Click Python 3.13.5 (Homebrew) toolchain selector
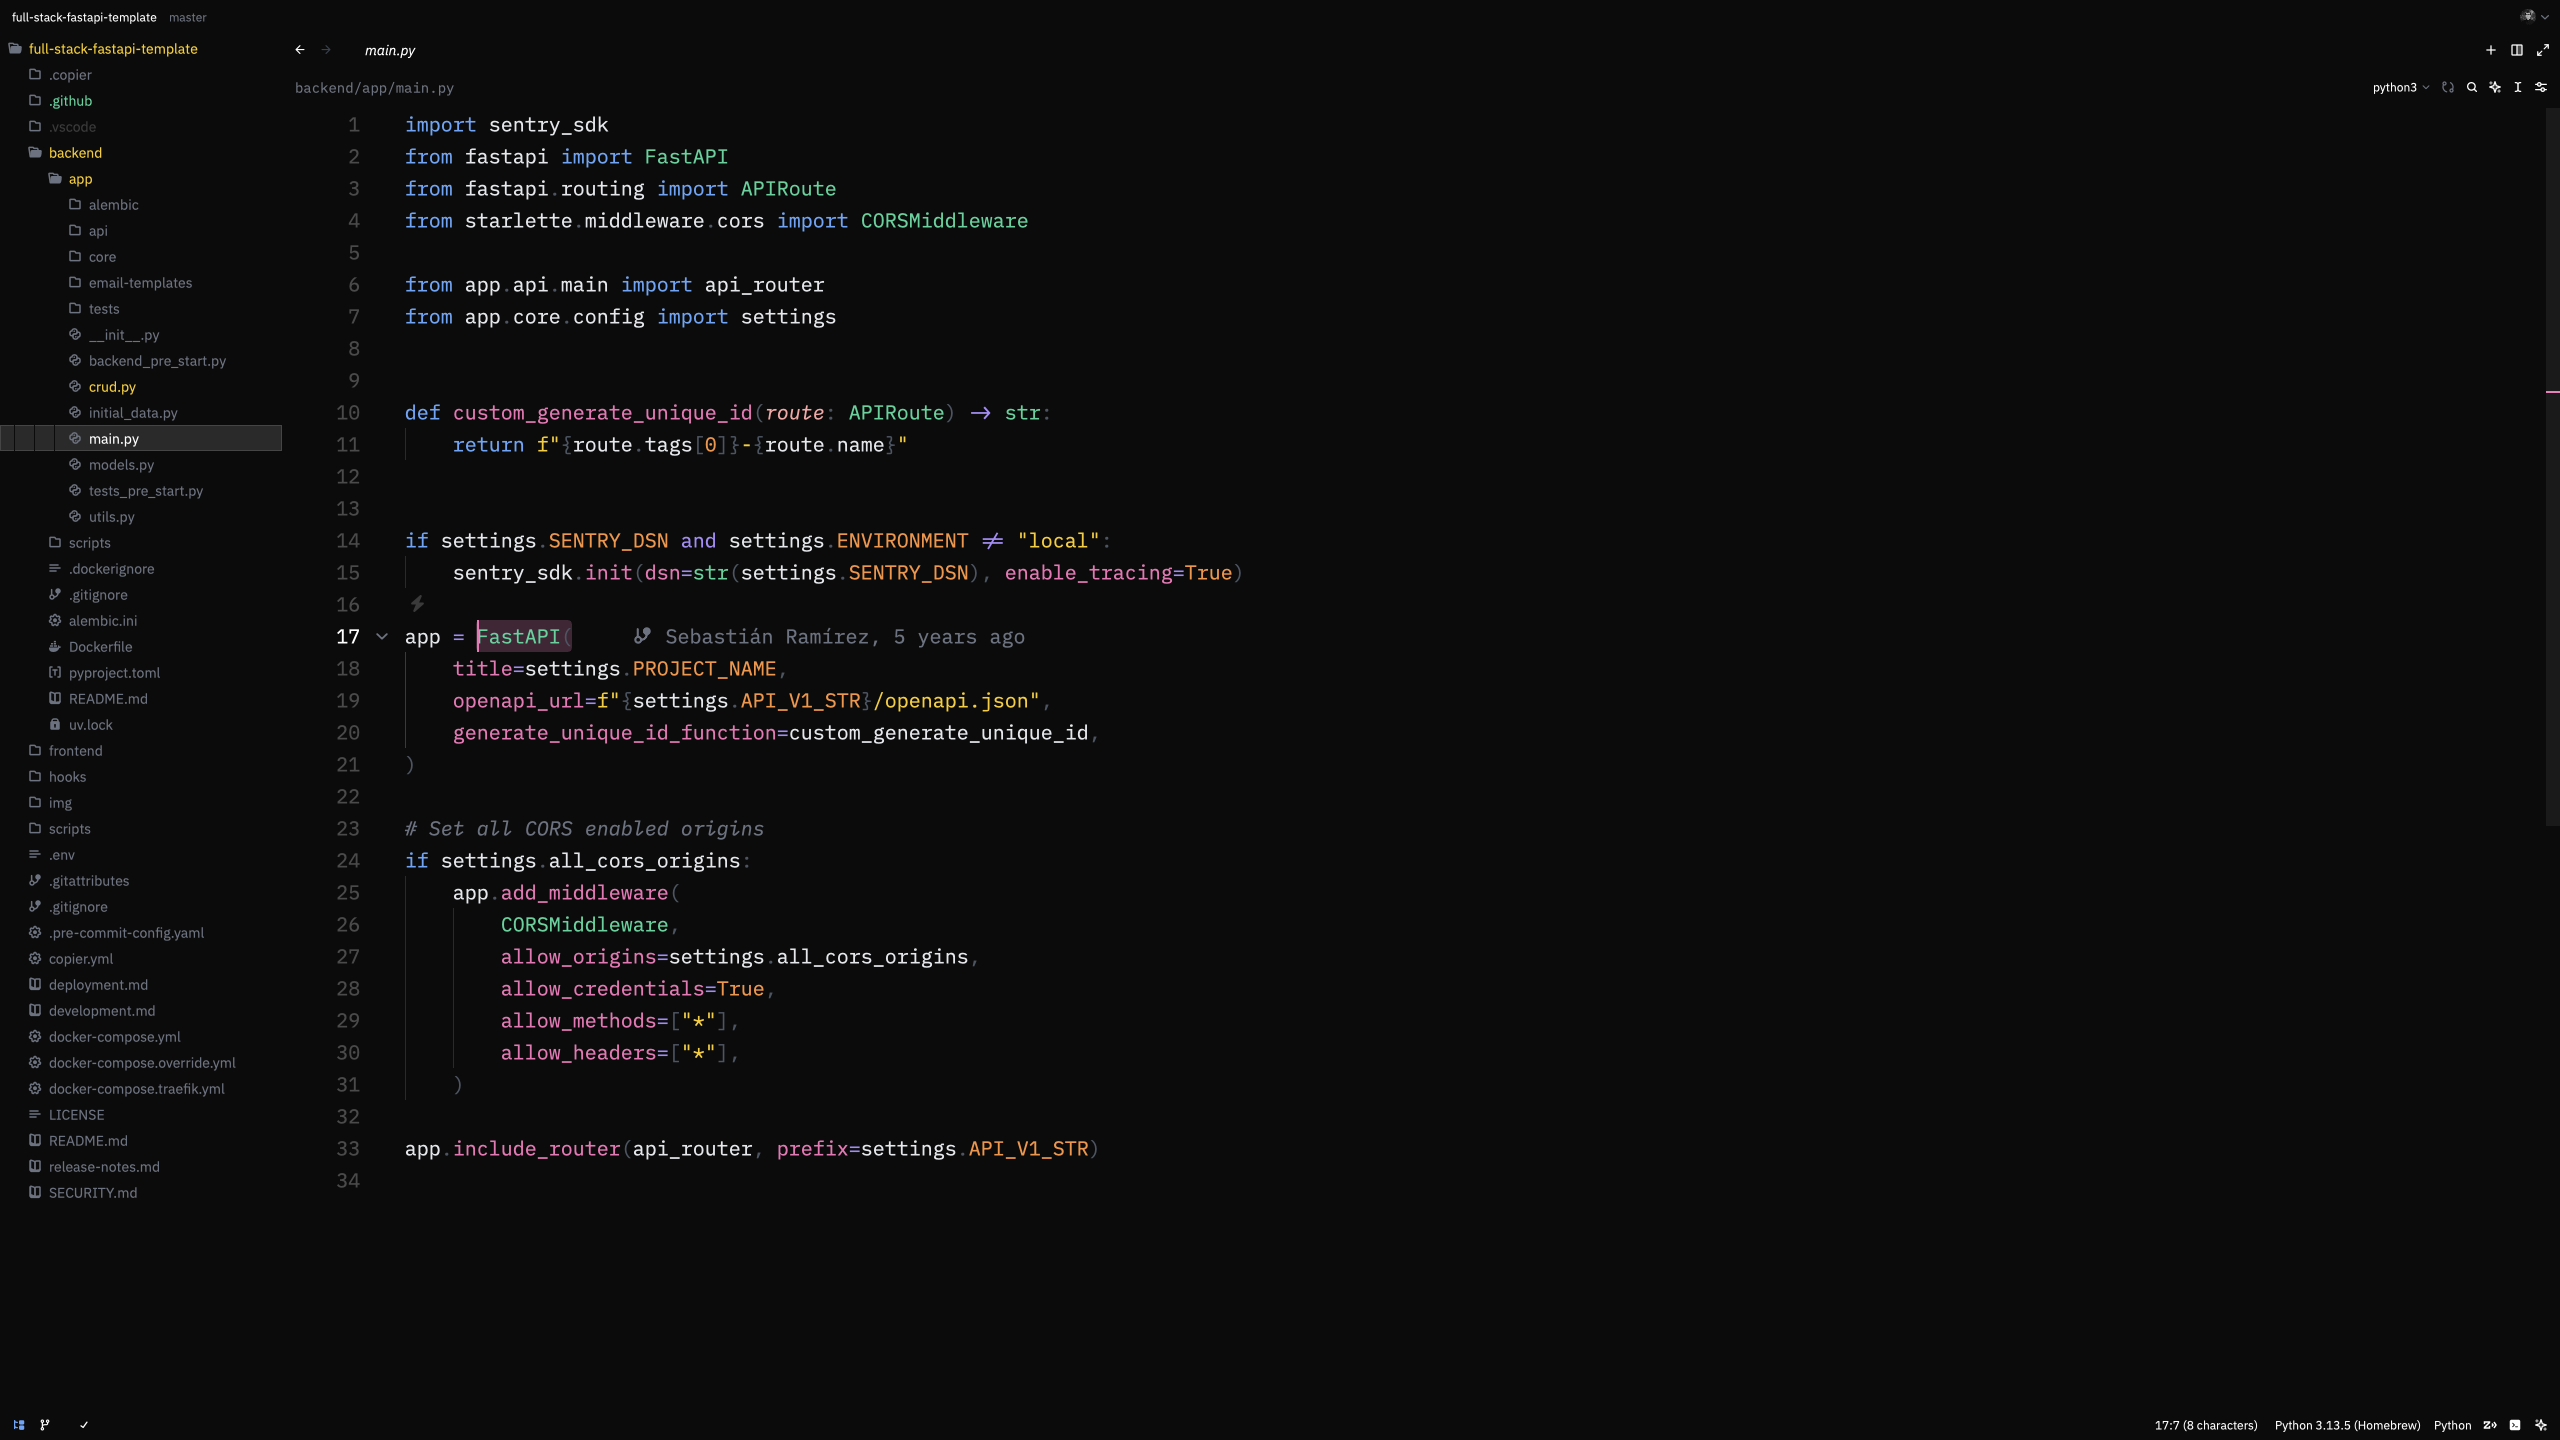Viewport: 2560px width, 1440px height. pyautogui.click(x=2347, y=1425)
